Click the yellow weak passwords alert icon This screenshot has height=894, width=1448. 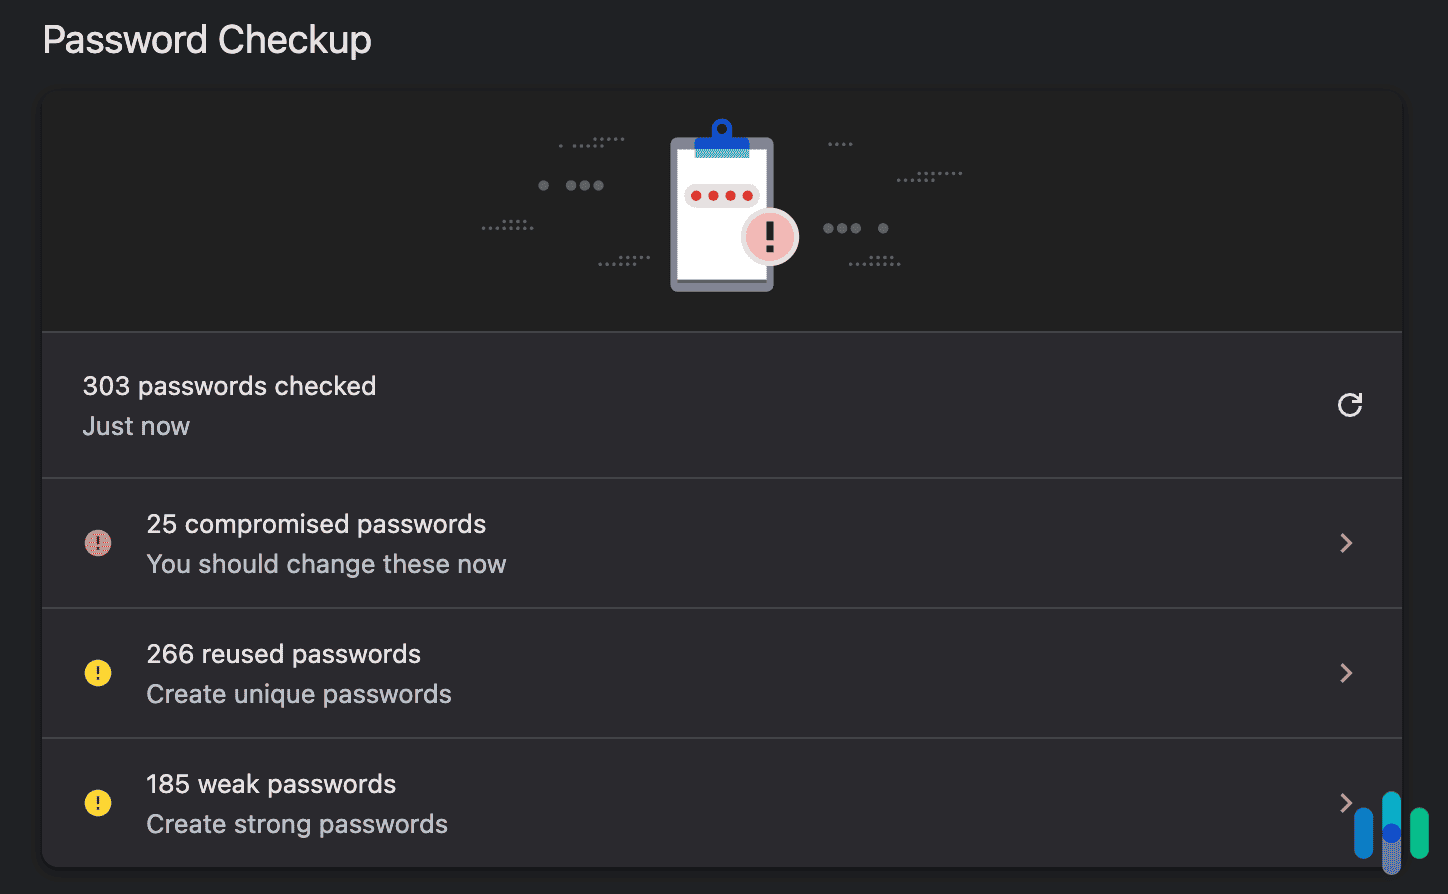point(97,803)
